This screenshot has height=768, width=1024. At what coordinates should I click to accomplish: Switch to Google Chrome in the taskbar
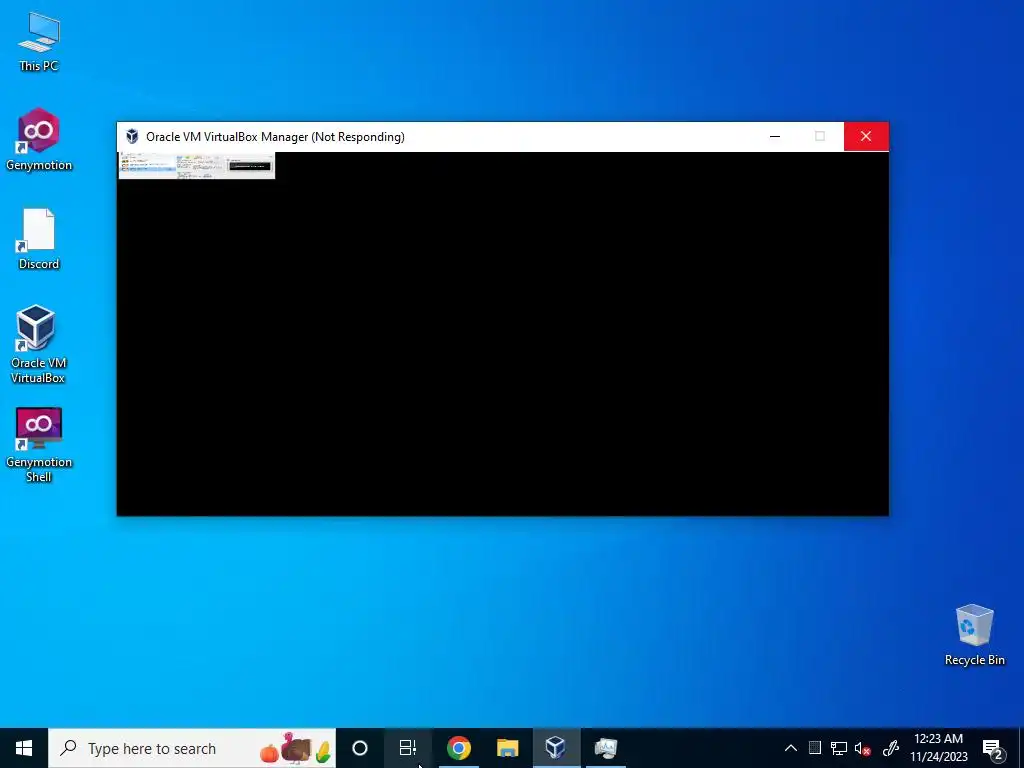(459, 748)
